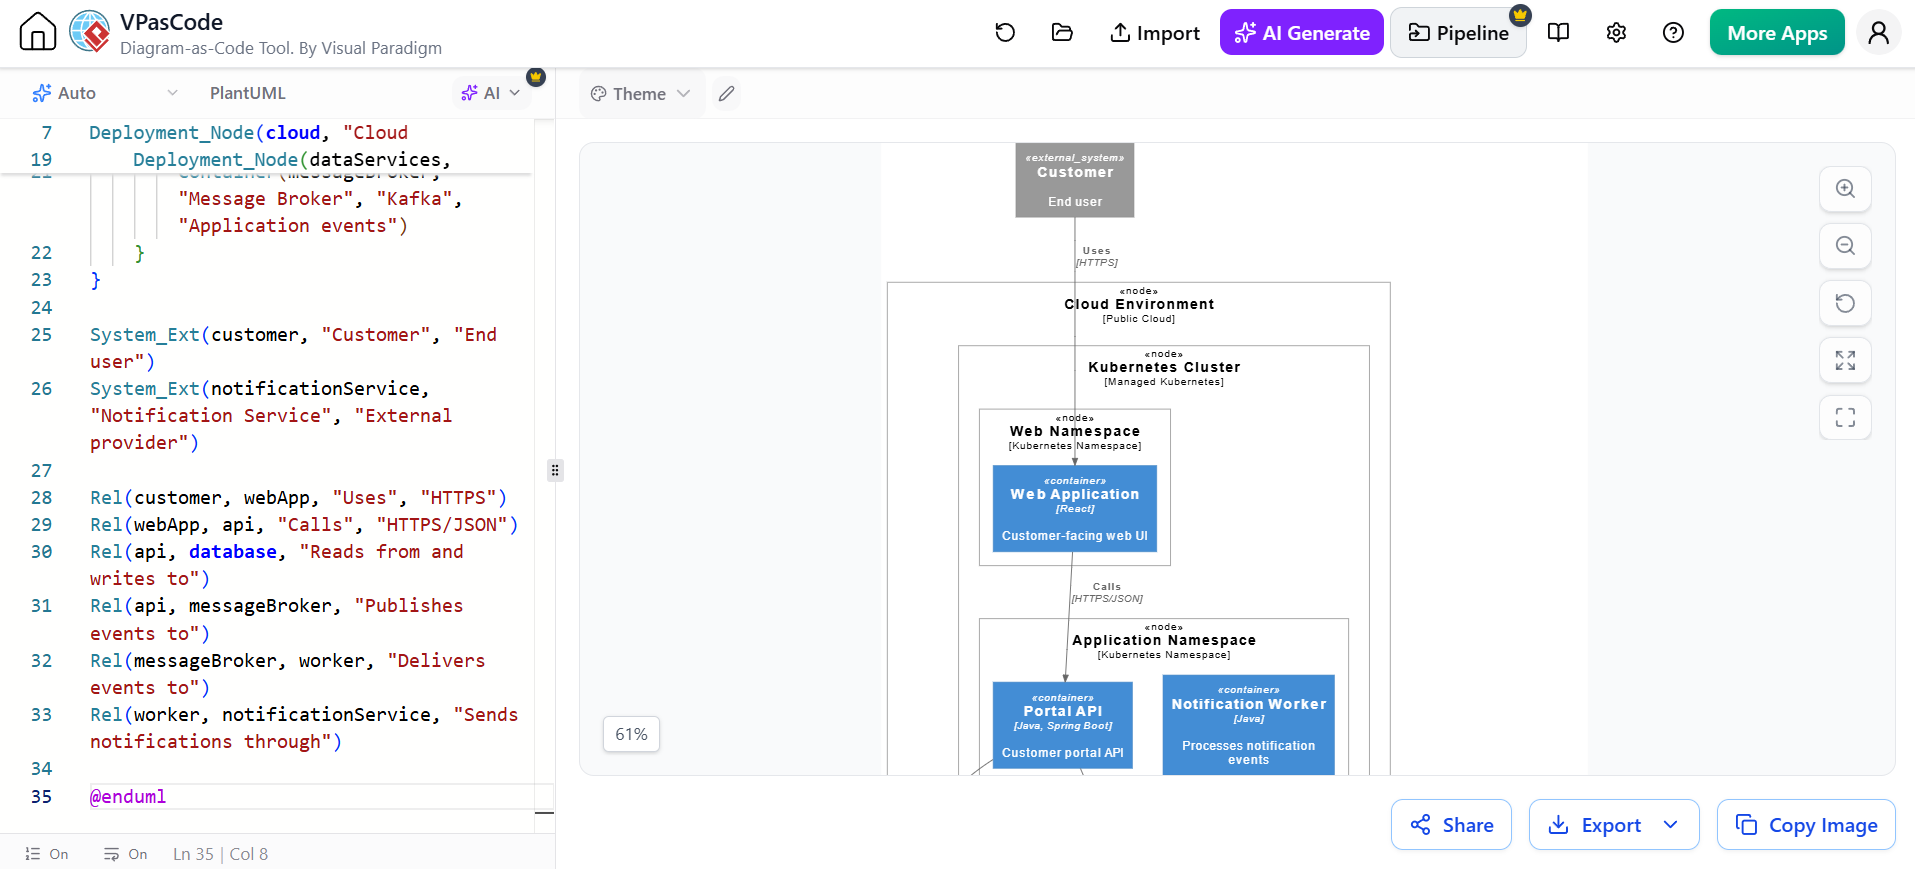Click the AI Generate button
This screenshot has width=1915, height=869.
coord(1301,33)
